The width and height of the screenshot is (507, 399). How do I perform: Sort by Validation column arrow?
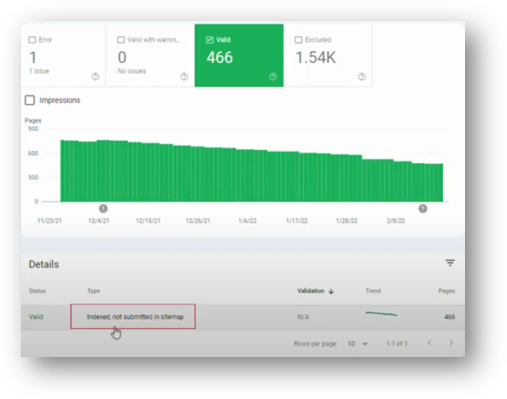pyautogui.click(x=331, y=291)
